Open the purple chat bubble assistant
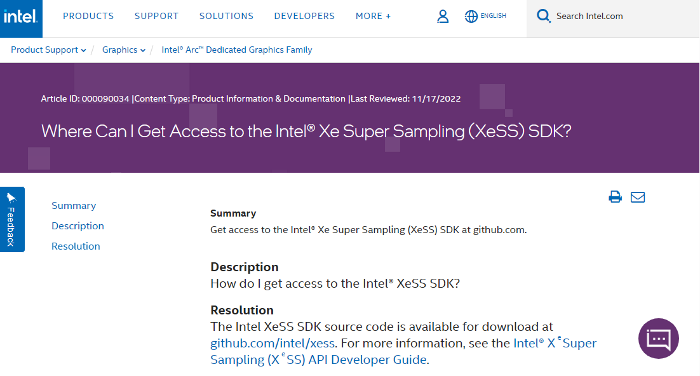700x376 pixels. click(x=658, y=338)
